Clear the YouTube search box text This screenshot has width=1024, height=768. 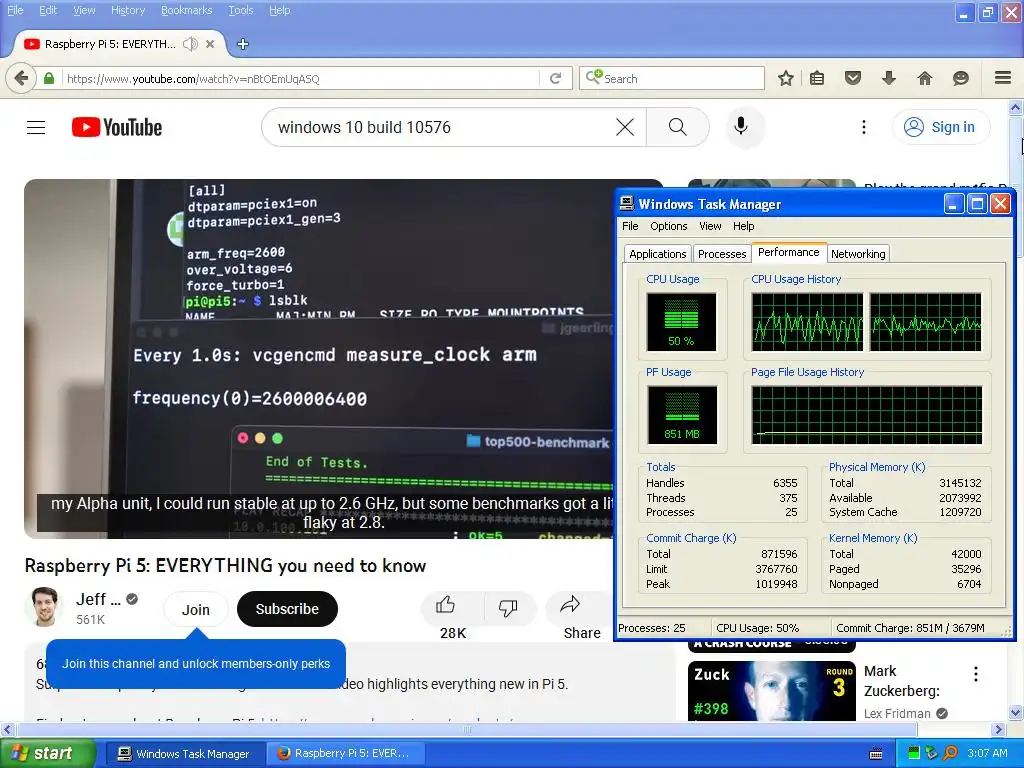(x=625, y=127)
